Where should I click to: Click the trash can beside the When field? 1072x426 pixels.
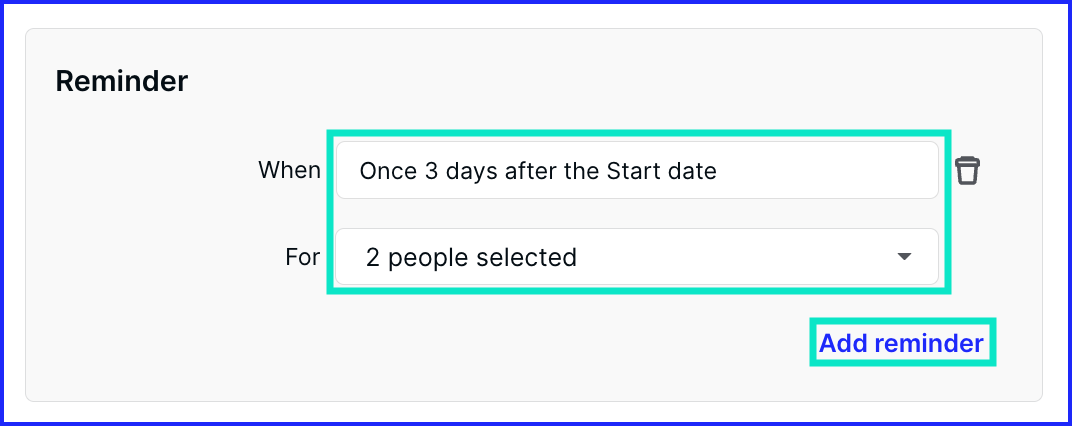click(967, 170)
